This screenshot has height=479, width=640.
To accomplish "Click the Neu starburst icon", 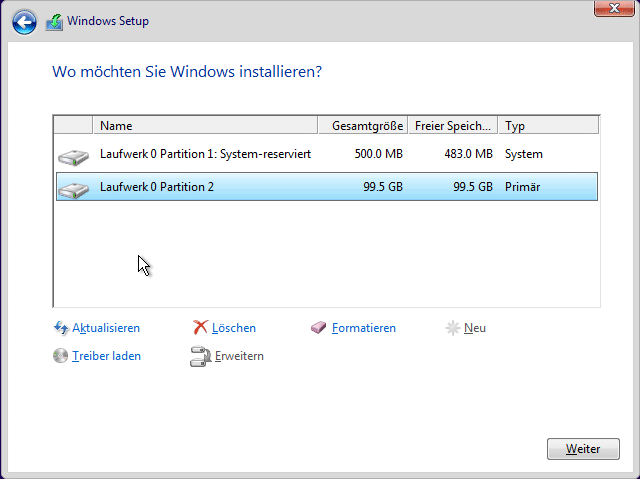I will click(x=452, y=328).
